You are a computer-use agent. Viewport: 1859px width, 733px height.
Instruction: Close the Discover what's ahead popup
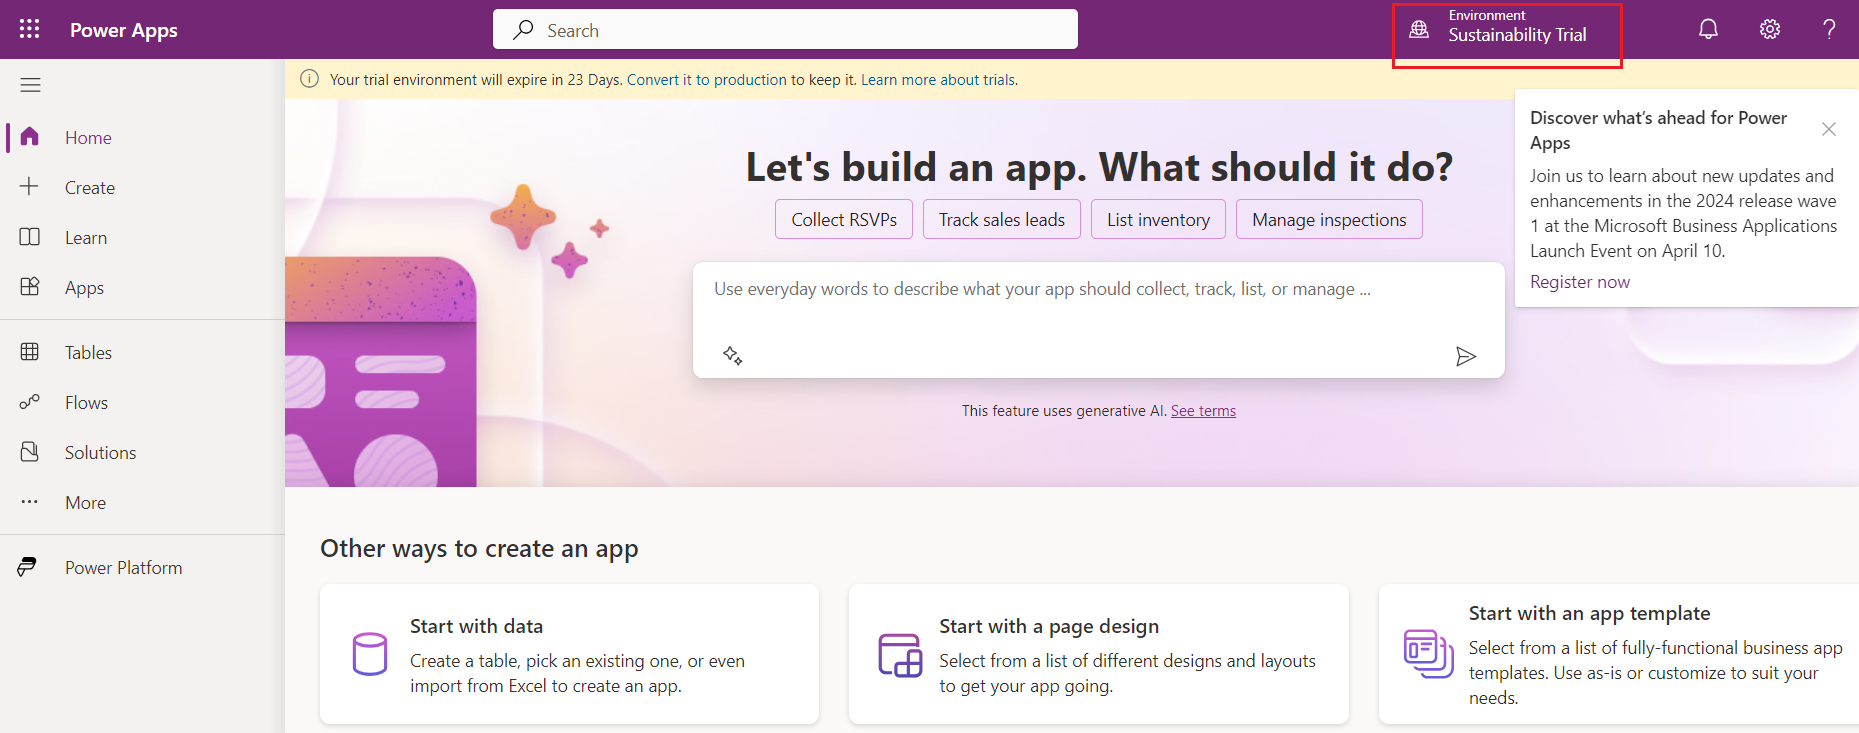coord(1829,129)
